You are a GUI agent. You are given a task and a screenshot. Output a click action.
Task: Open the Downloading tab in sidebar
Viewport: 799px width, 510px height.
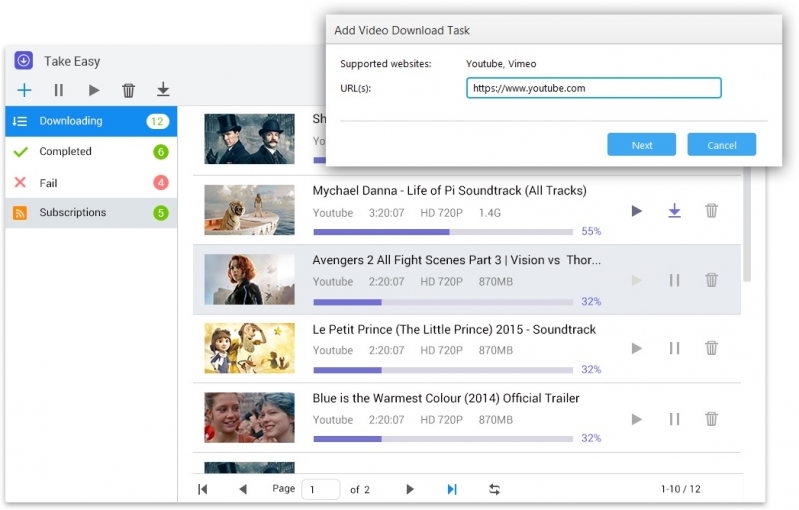91,121
